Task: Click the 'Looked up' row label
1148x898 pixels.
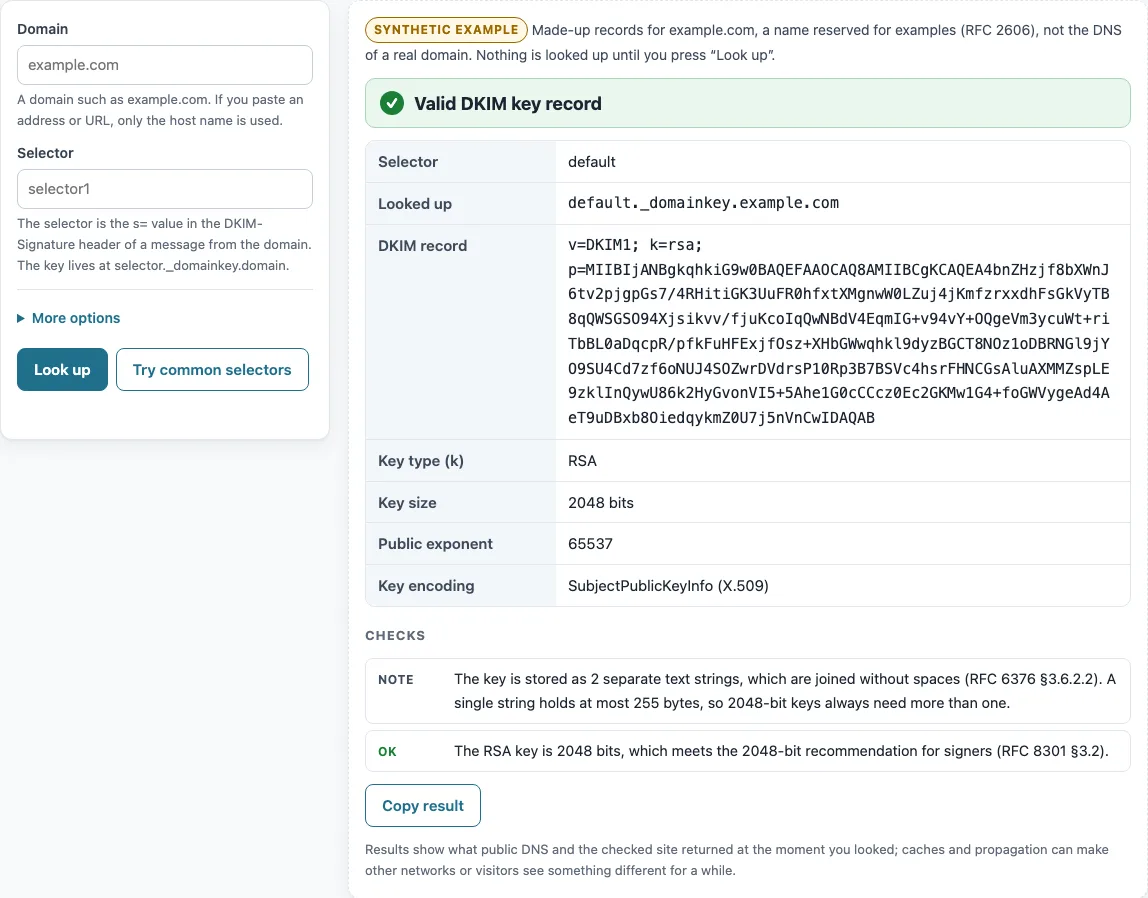Action: [415, 203]
